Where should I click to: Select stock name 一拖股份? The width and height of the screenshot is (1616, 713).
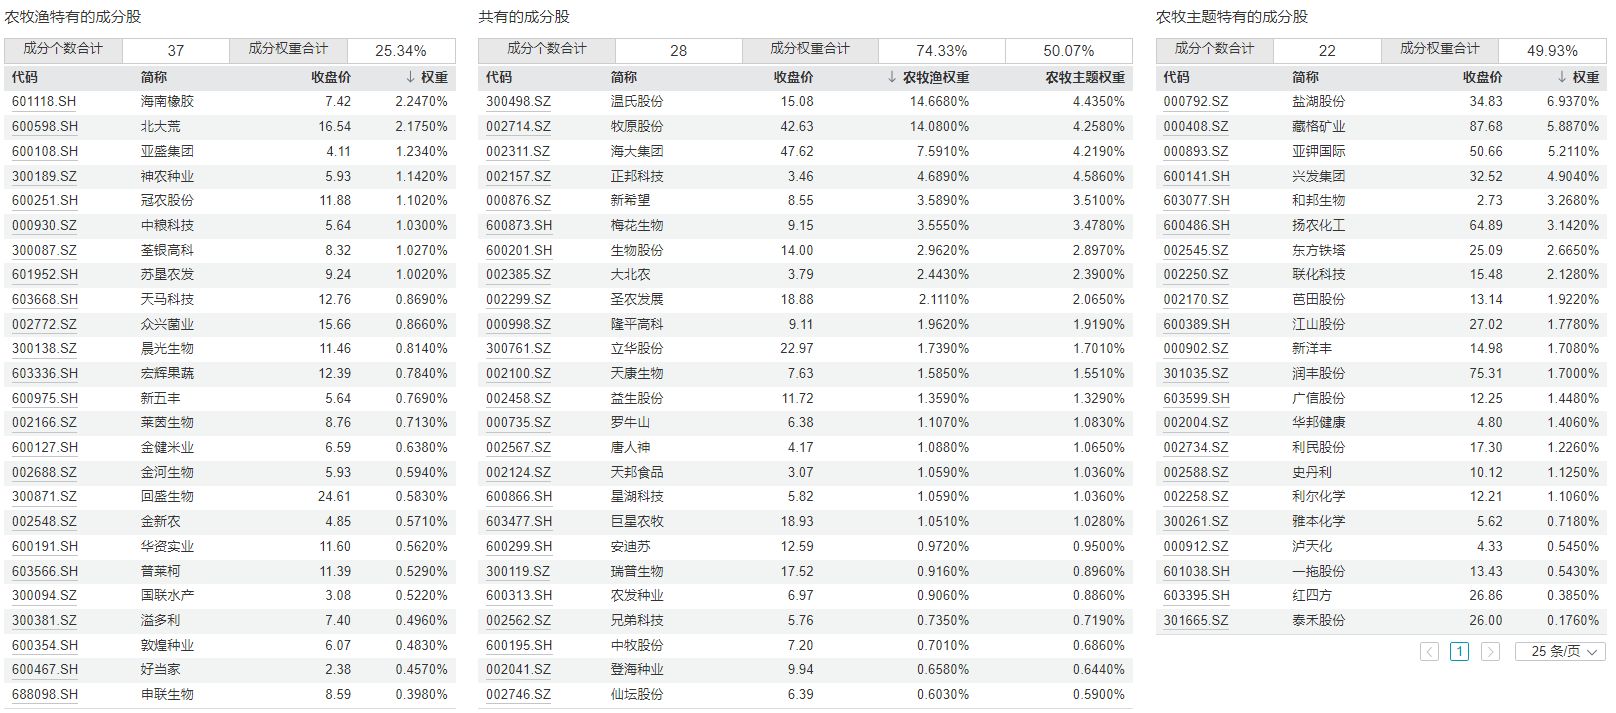(1318, 571)
